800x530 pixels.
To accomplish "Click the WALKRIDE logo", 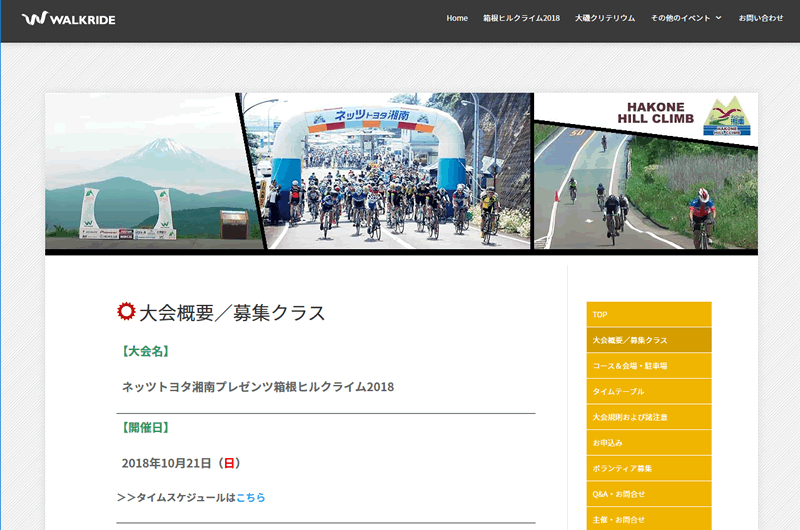I will click(x=68, y=19).
